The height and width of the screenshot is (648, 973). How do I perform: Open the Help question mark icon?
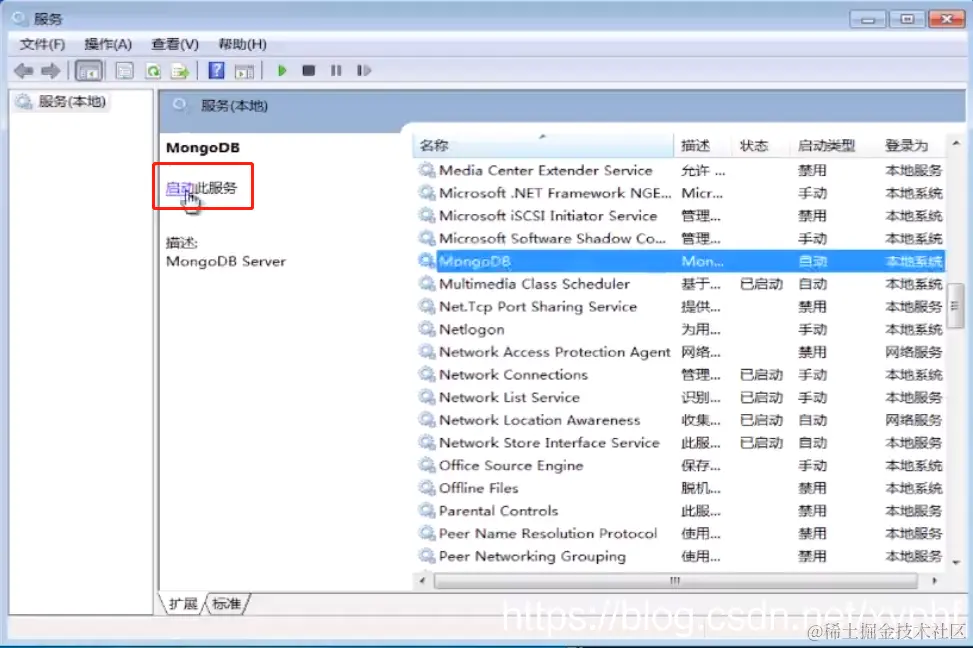click(x=216, y=71)
